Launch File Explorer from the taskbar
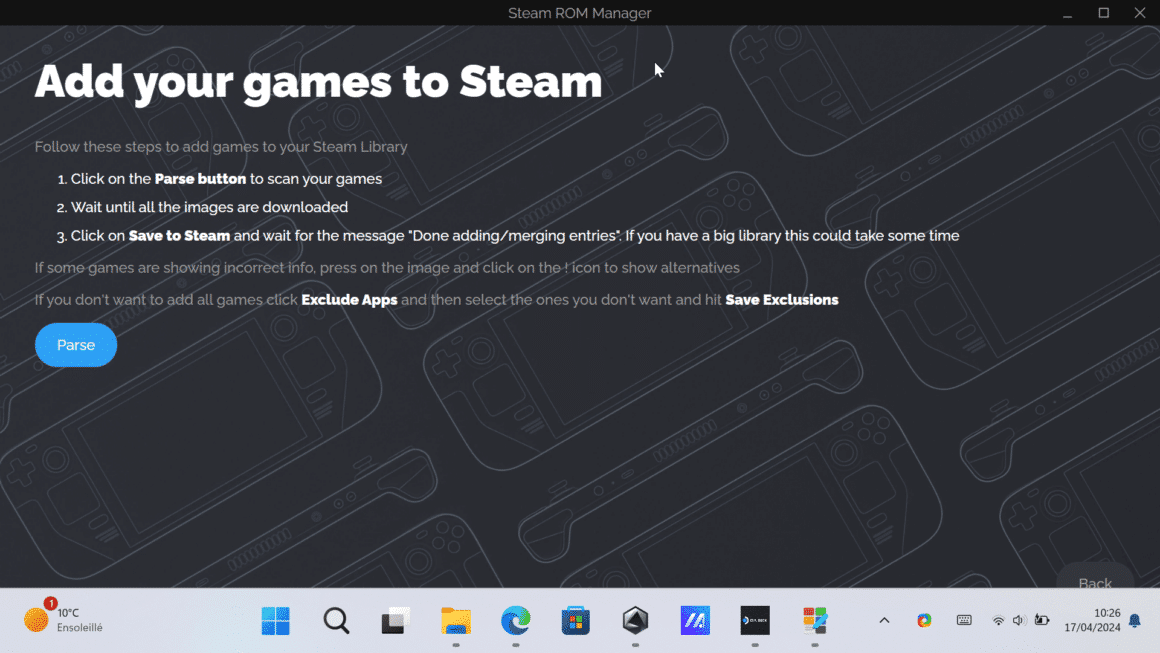This screenshot has width=1160, height=653. (x=456, y=620)
